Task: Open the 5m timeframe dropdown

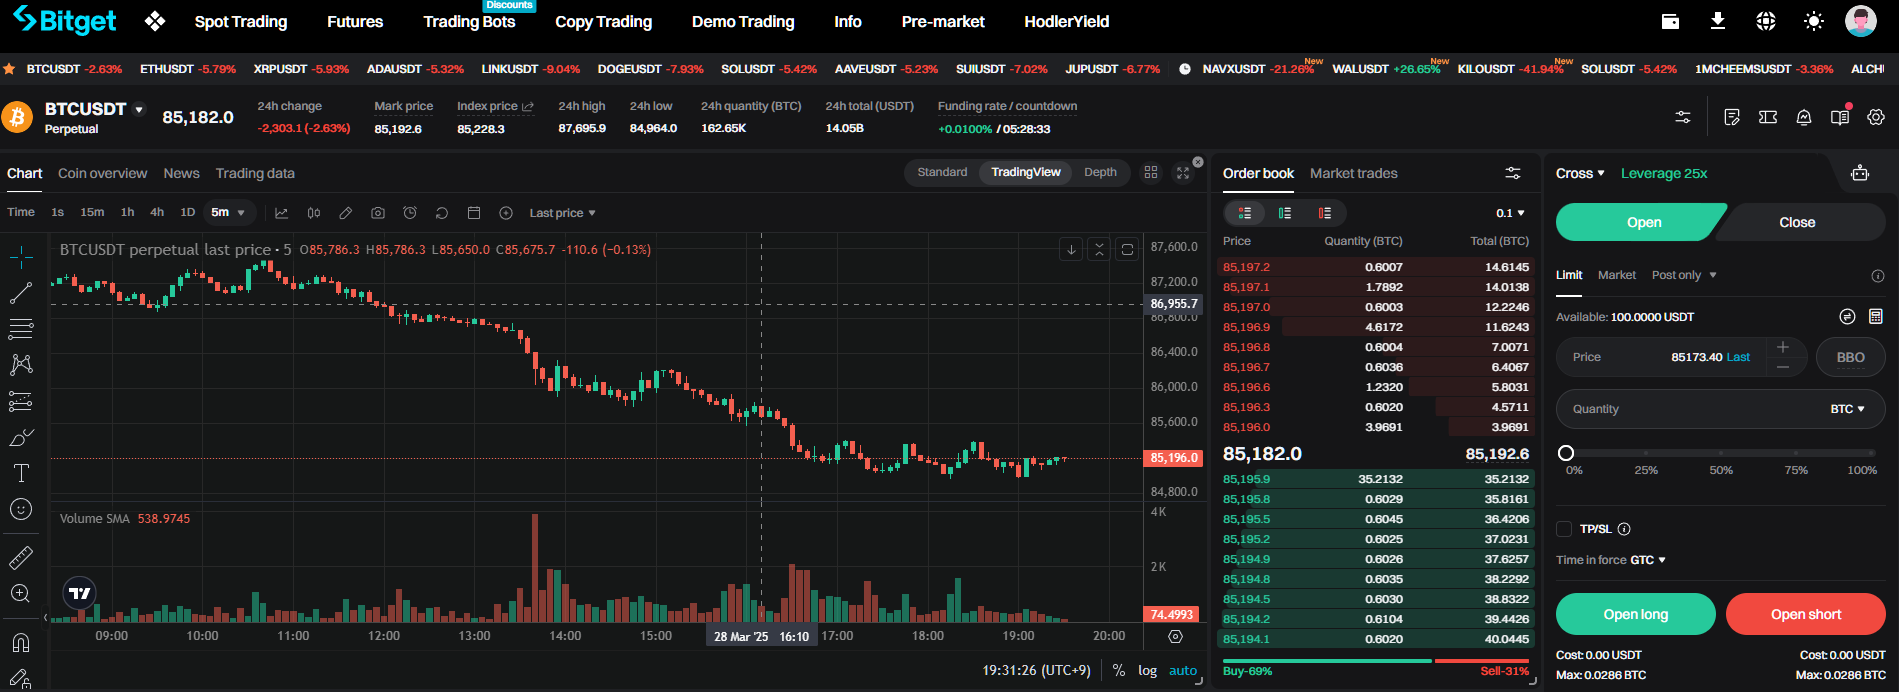Action: pyautogui.click(x=229, y=213)
